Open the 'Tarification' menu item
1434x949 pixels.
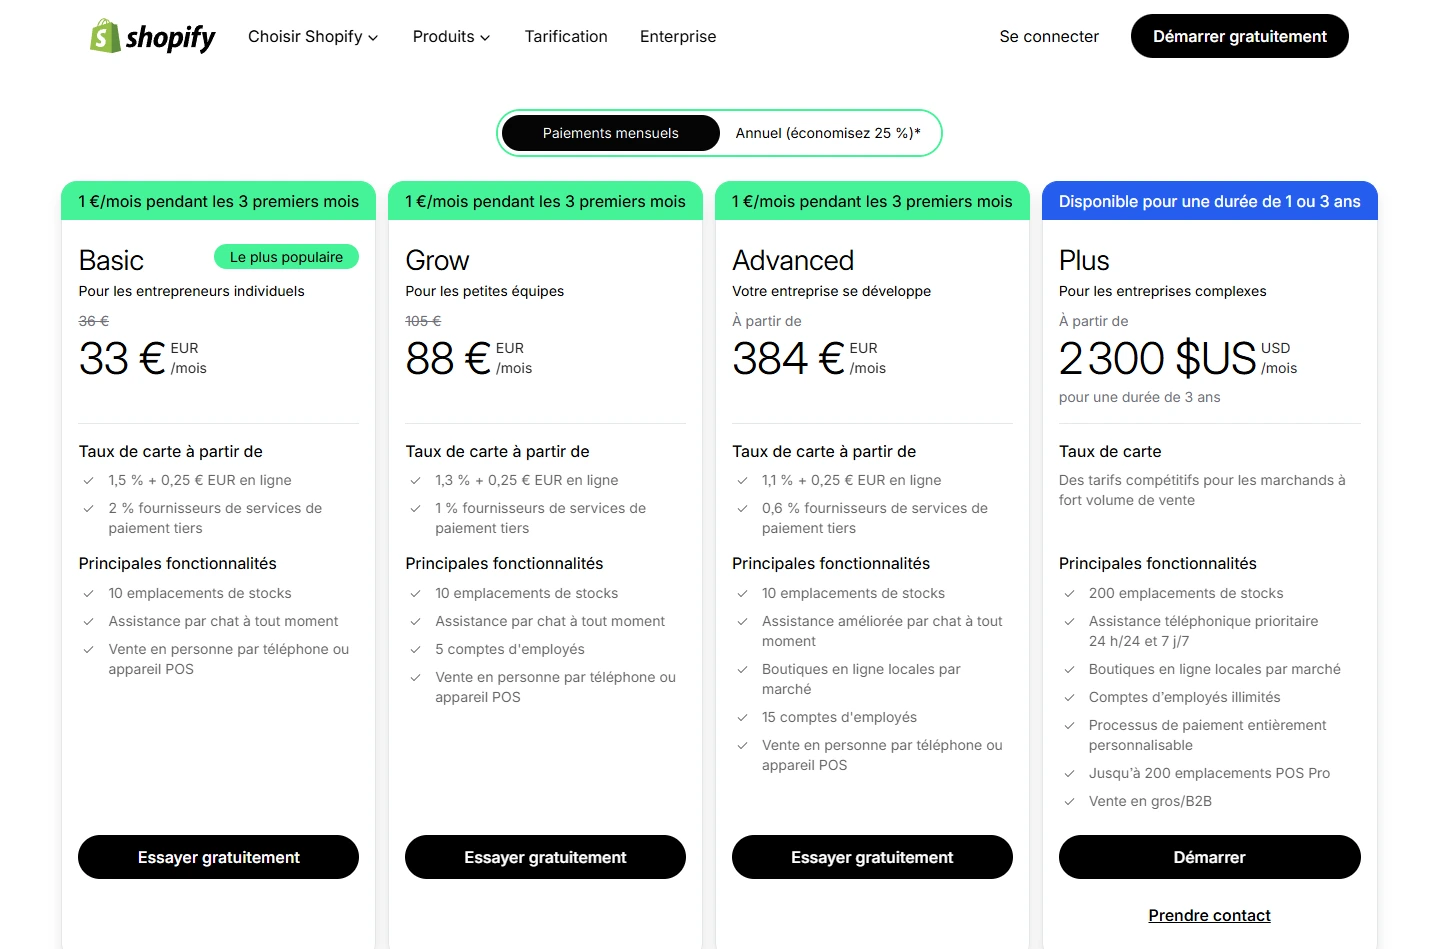pos(566,36)
